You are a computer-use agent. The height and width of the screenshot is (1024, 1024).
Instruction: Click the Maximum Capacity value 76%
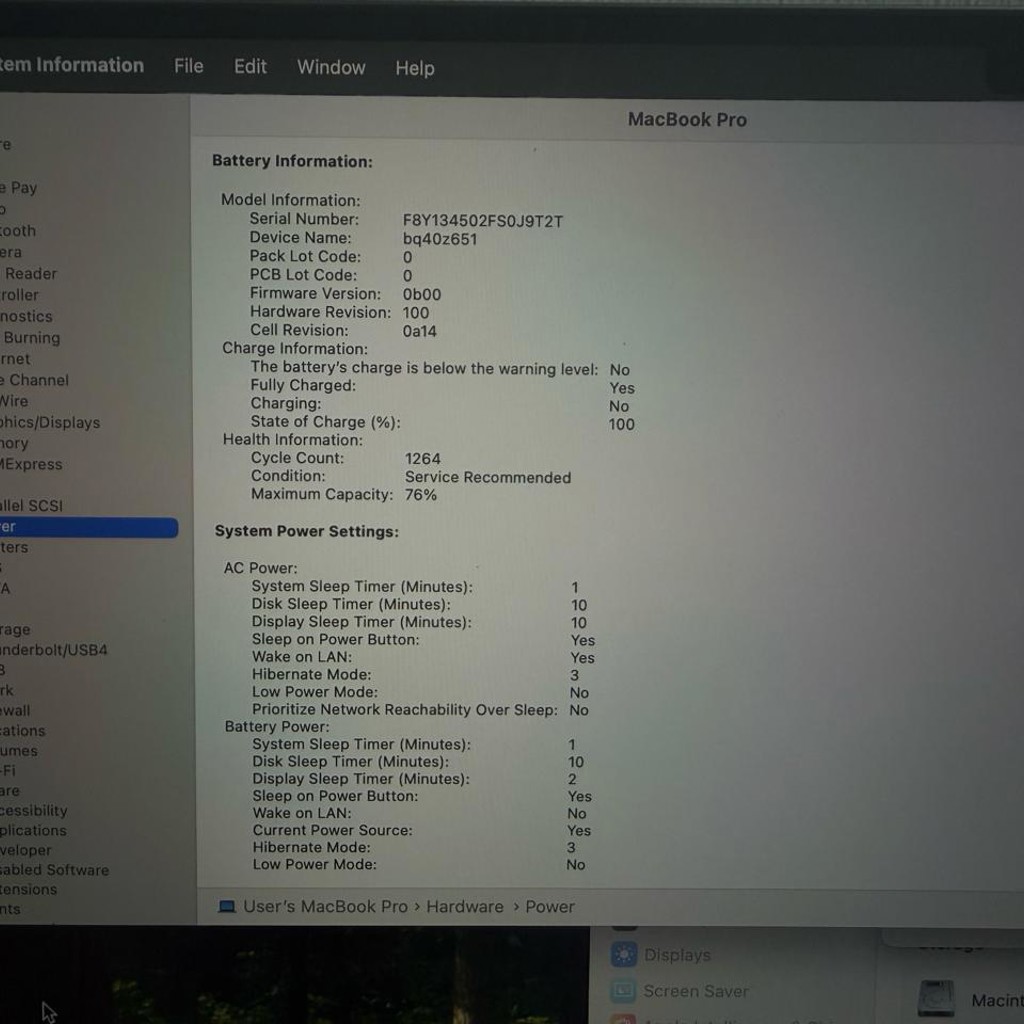tap(421, 495)
